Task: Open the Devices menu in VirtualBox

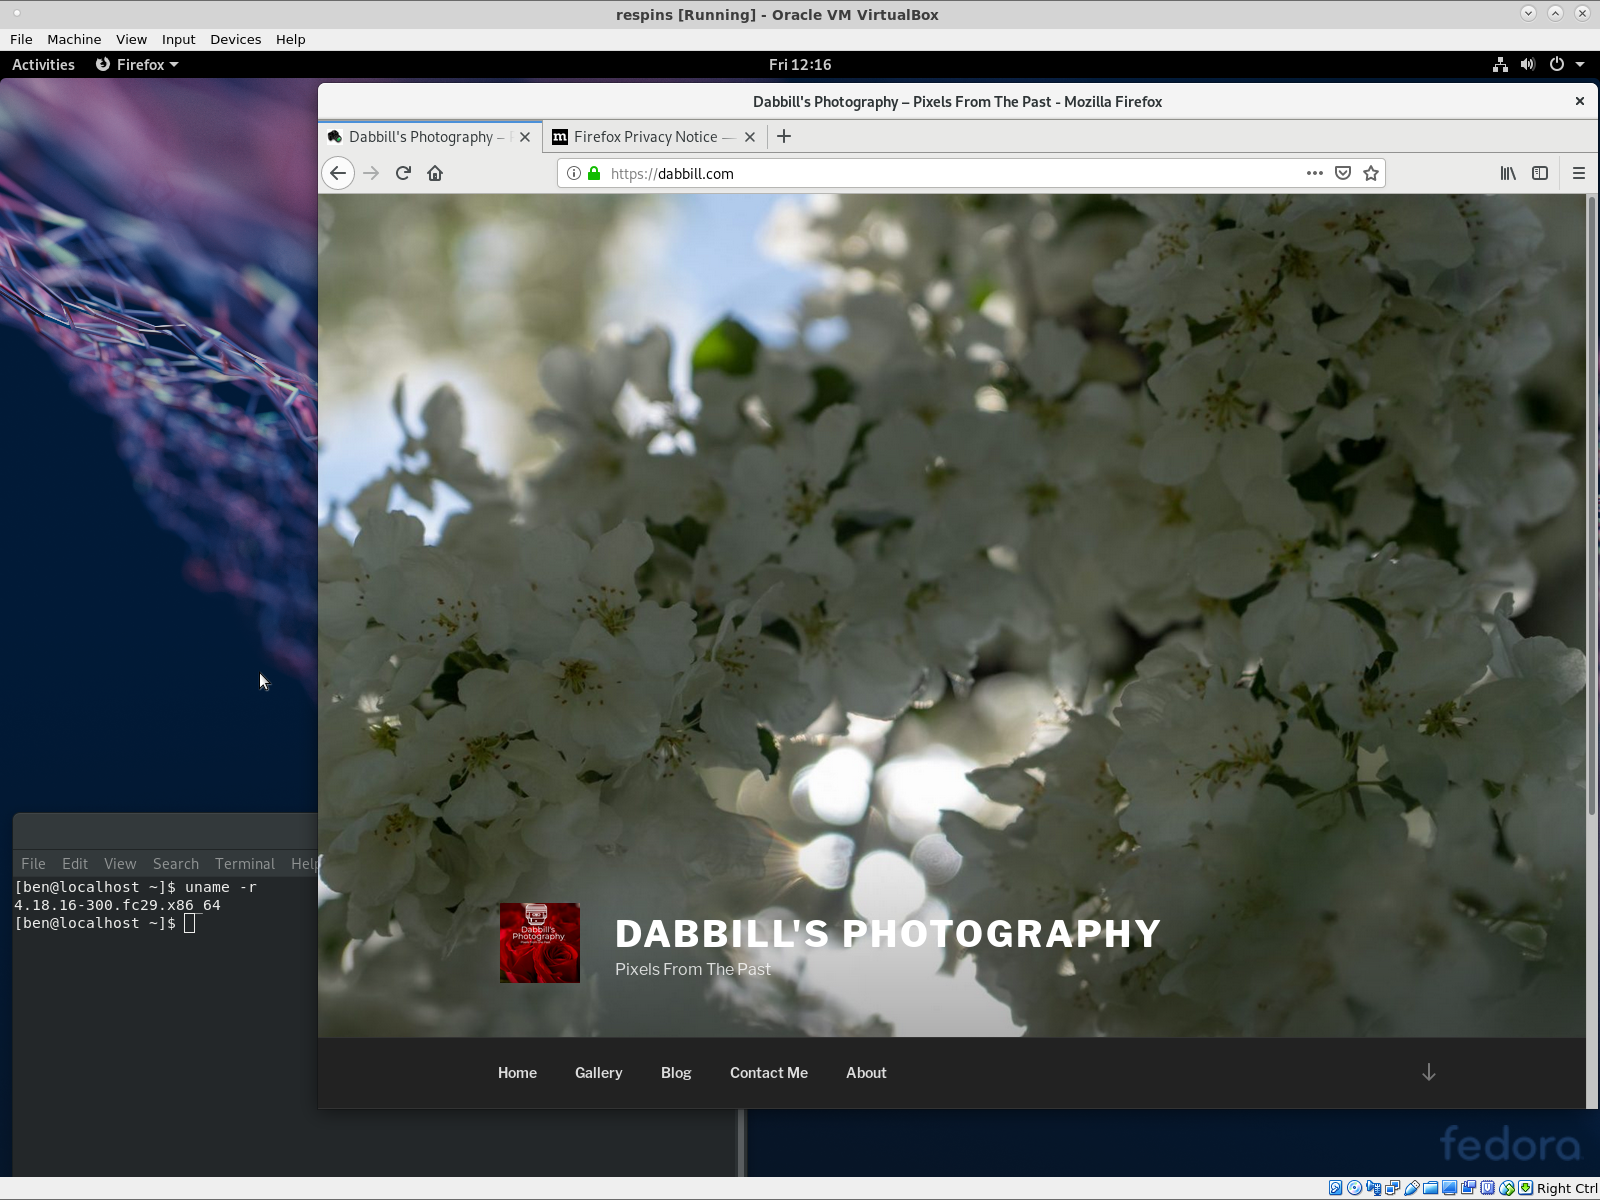Action: [x=235, y=39]
